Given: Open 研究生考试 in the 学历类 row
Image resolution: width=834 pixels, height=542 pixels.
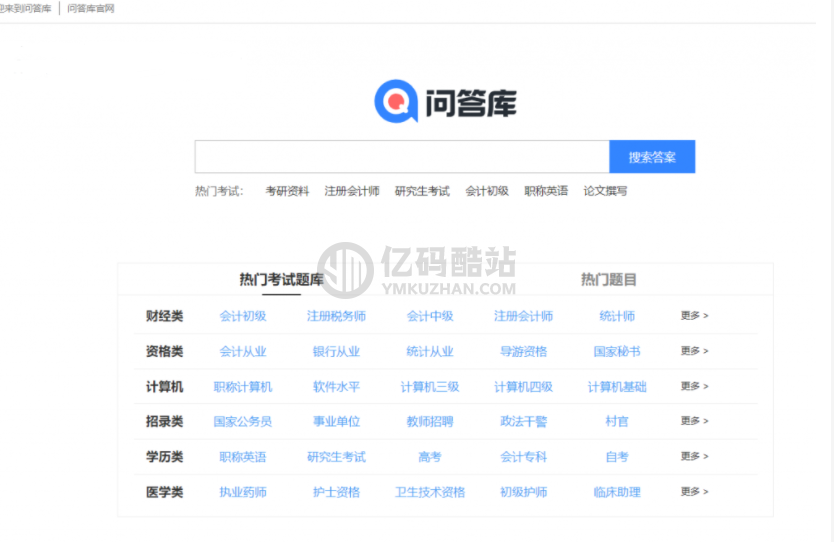Looking at the screenshot, I should [x=336, y=456].
